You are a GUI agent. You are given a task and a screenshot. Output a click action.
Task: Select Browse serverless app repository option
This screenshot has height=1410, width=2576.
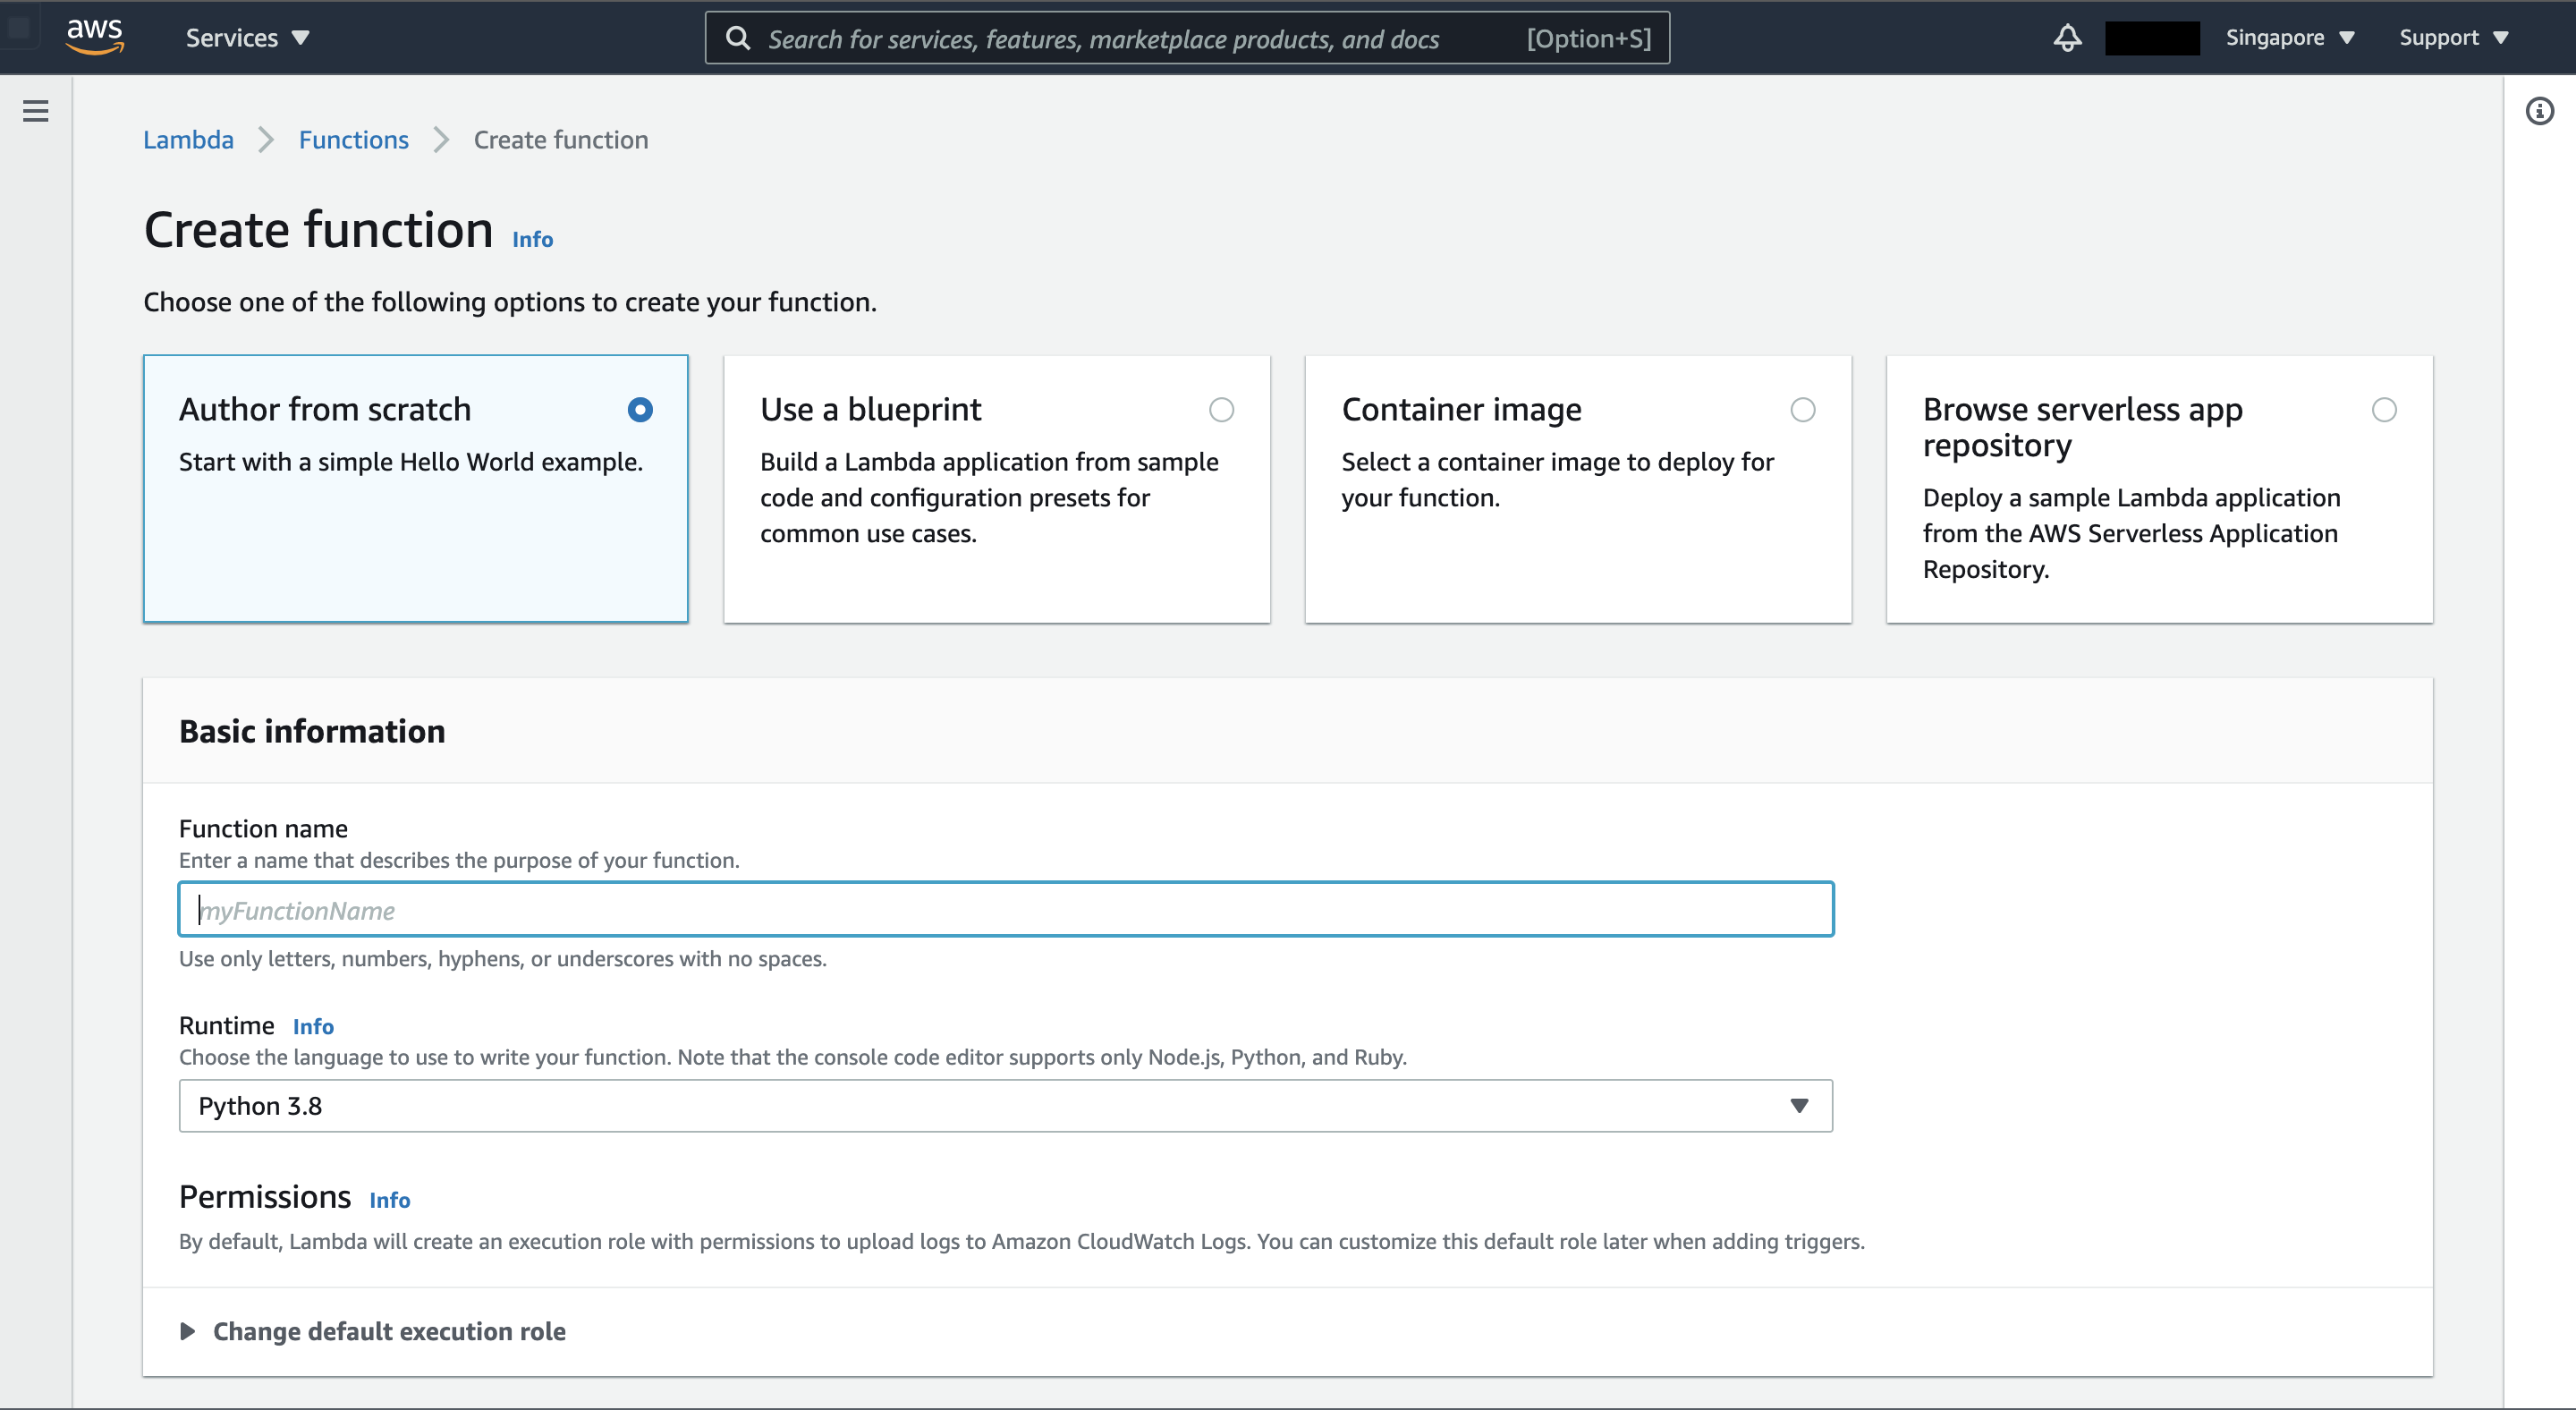click(2384, 410)
